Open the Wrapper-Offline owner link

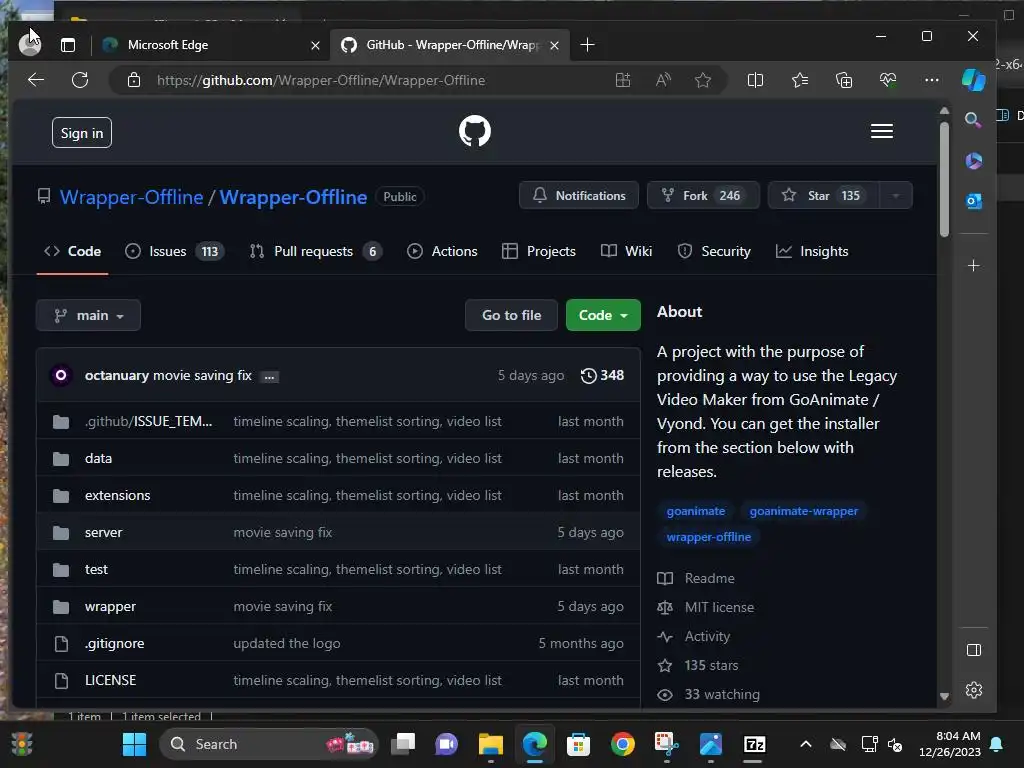click(131, 197)
